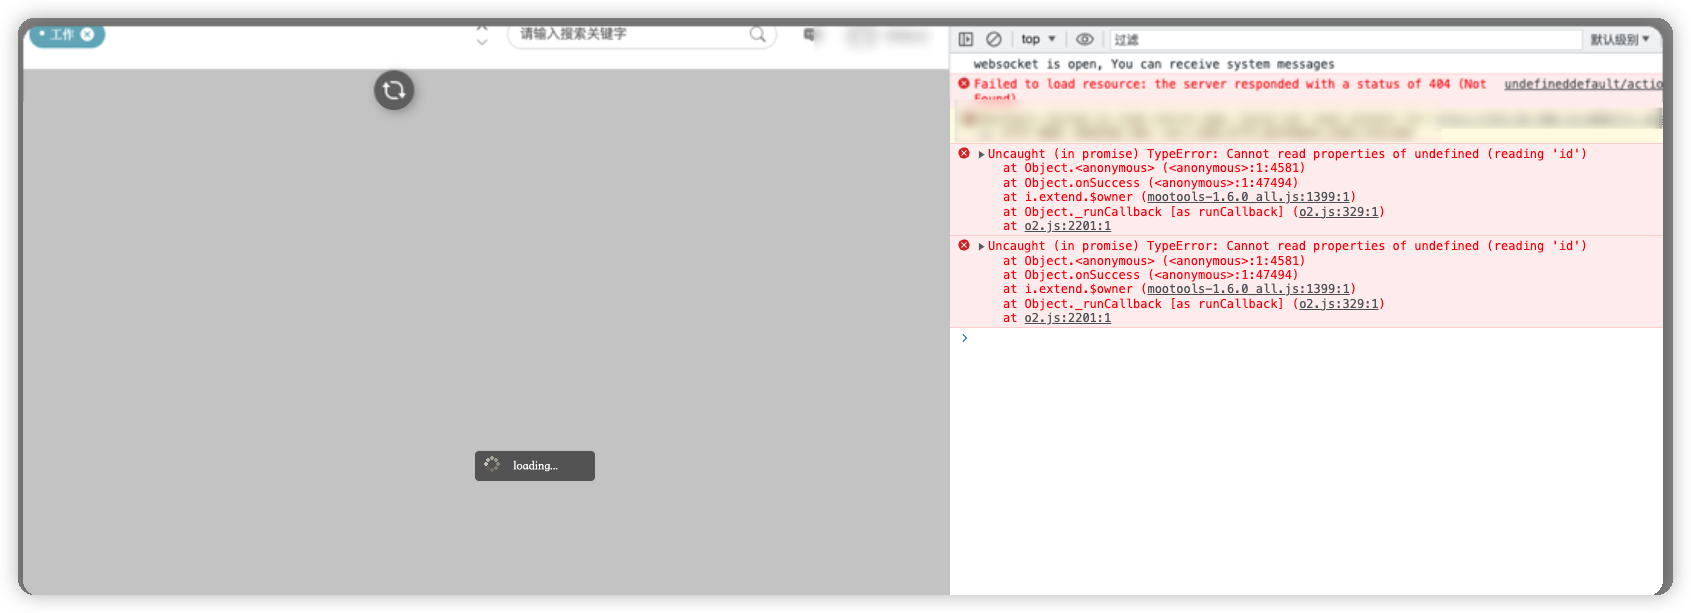Viewport: 1691px width, 613px height.
Task: Click the down chevron left of search box
Action: (x=482, y=42)
